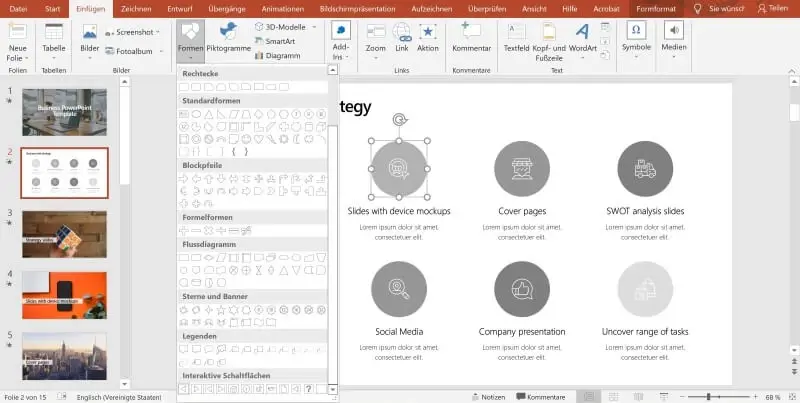
Task: Insert a SmartArt graphic
Action: [272, 41]
